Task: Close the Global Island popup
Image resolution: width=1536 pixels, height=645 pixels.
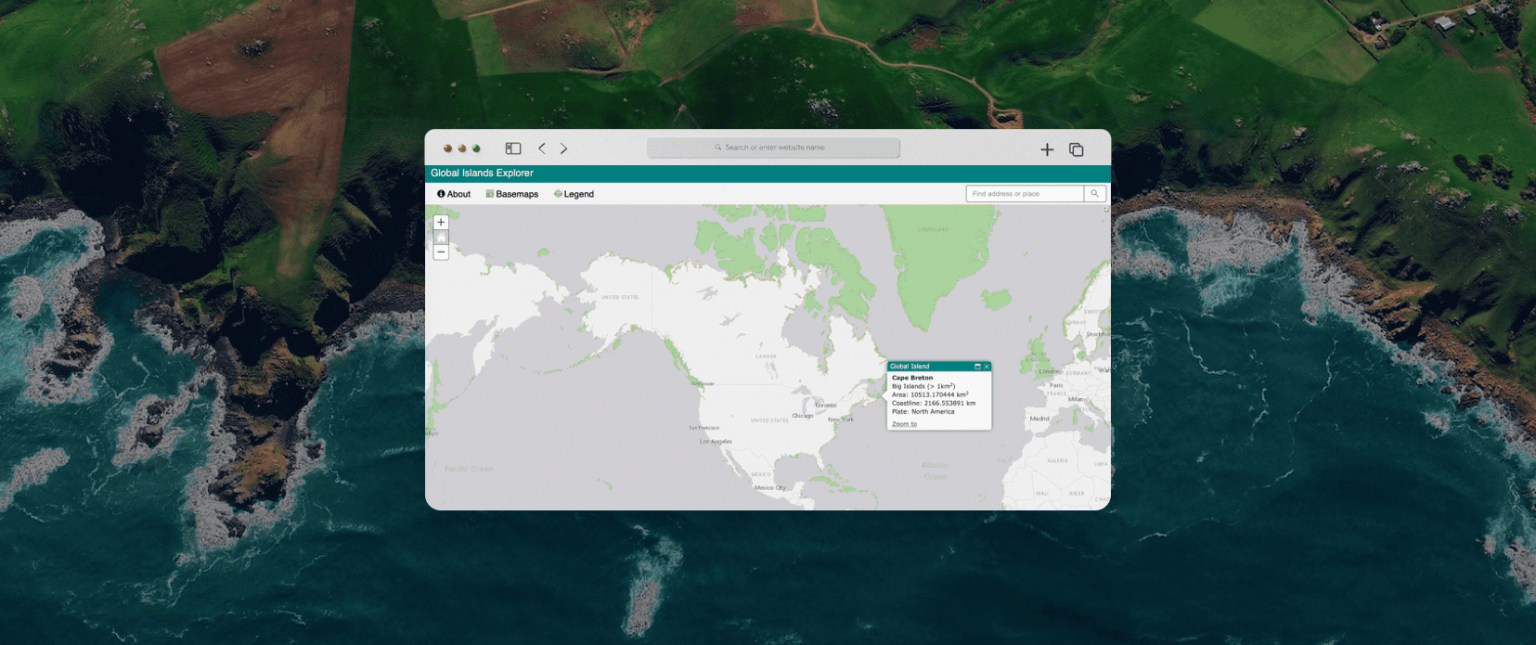Action: pos(987,366)
